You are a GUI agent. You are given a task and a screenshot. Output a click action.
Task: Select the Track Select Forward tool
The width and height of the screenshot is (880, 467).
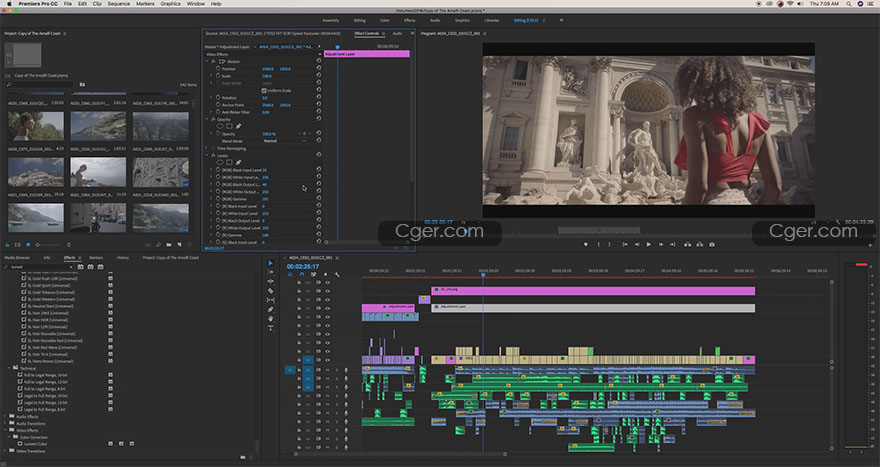click(x=271, y=272)
